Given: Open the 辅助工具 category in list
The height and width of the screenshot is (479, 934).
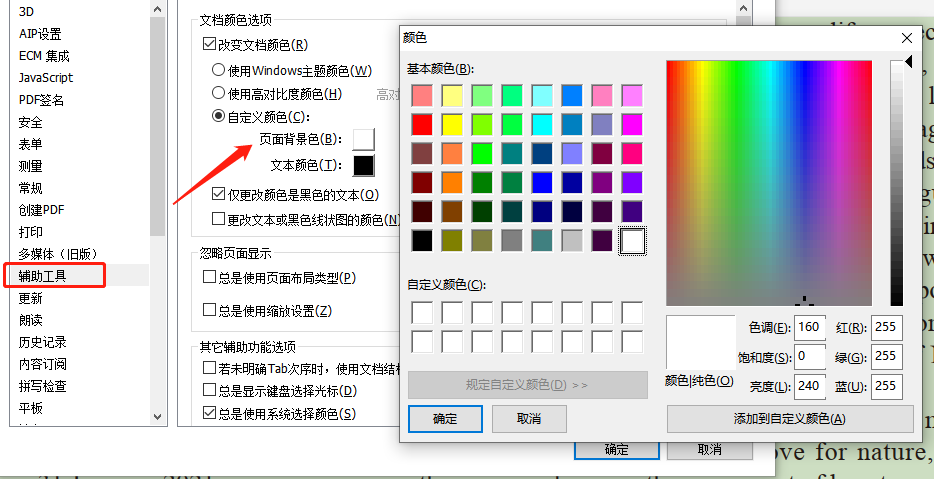Looking at the screenshot, I should pos(44,275).
